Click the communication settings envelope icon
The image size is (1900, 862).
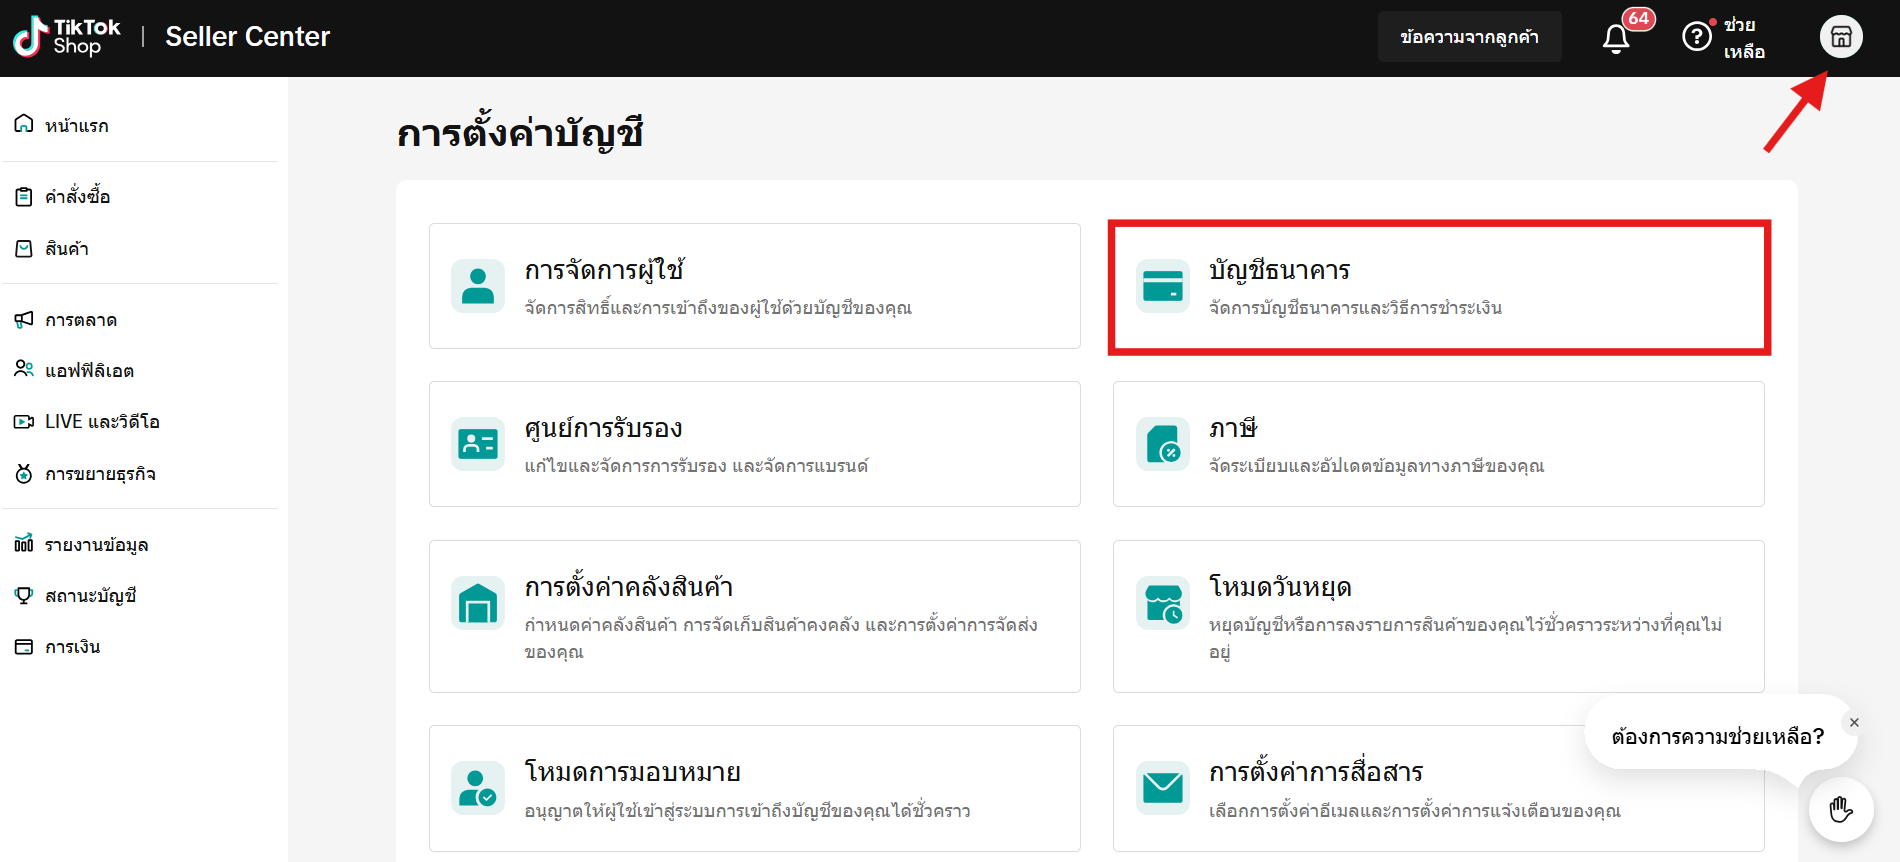pos(1162,788)
